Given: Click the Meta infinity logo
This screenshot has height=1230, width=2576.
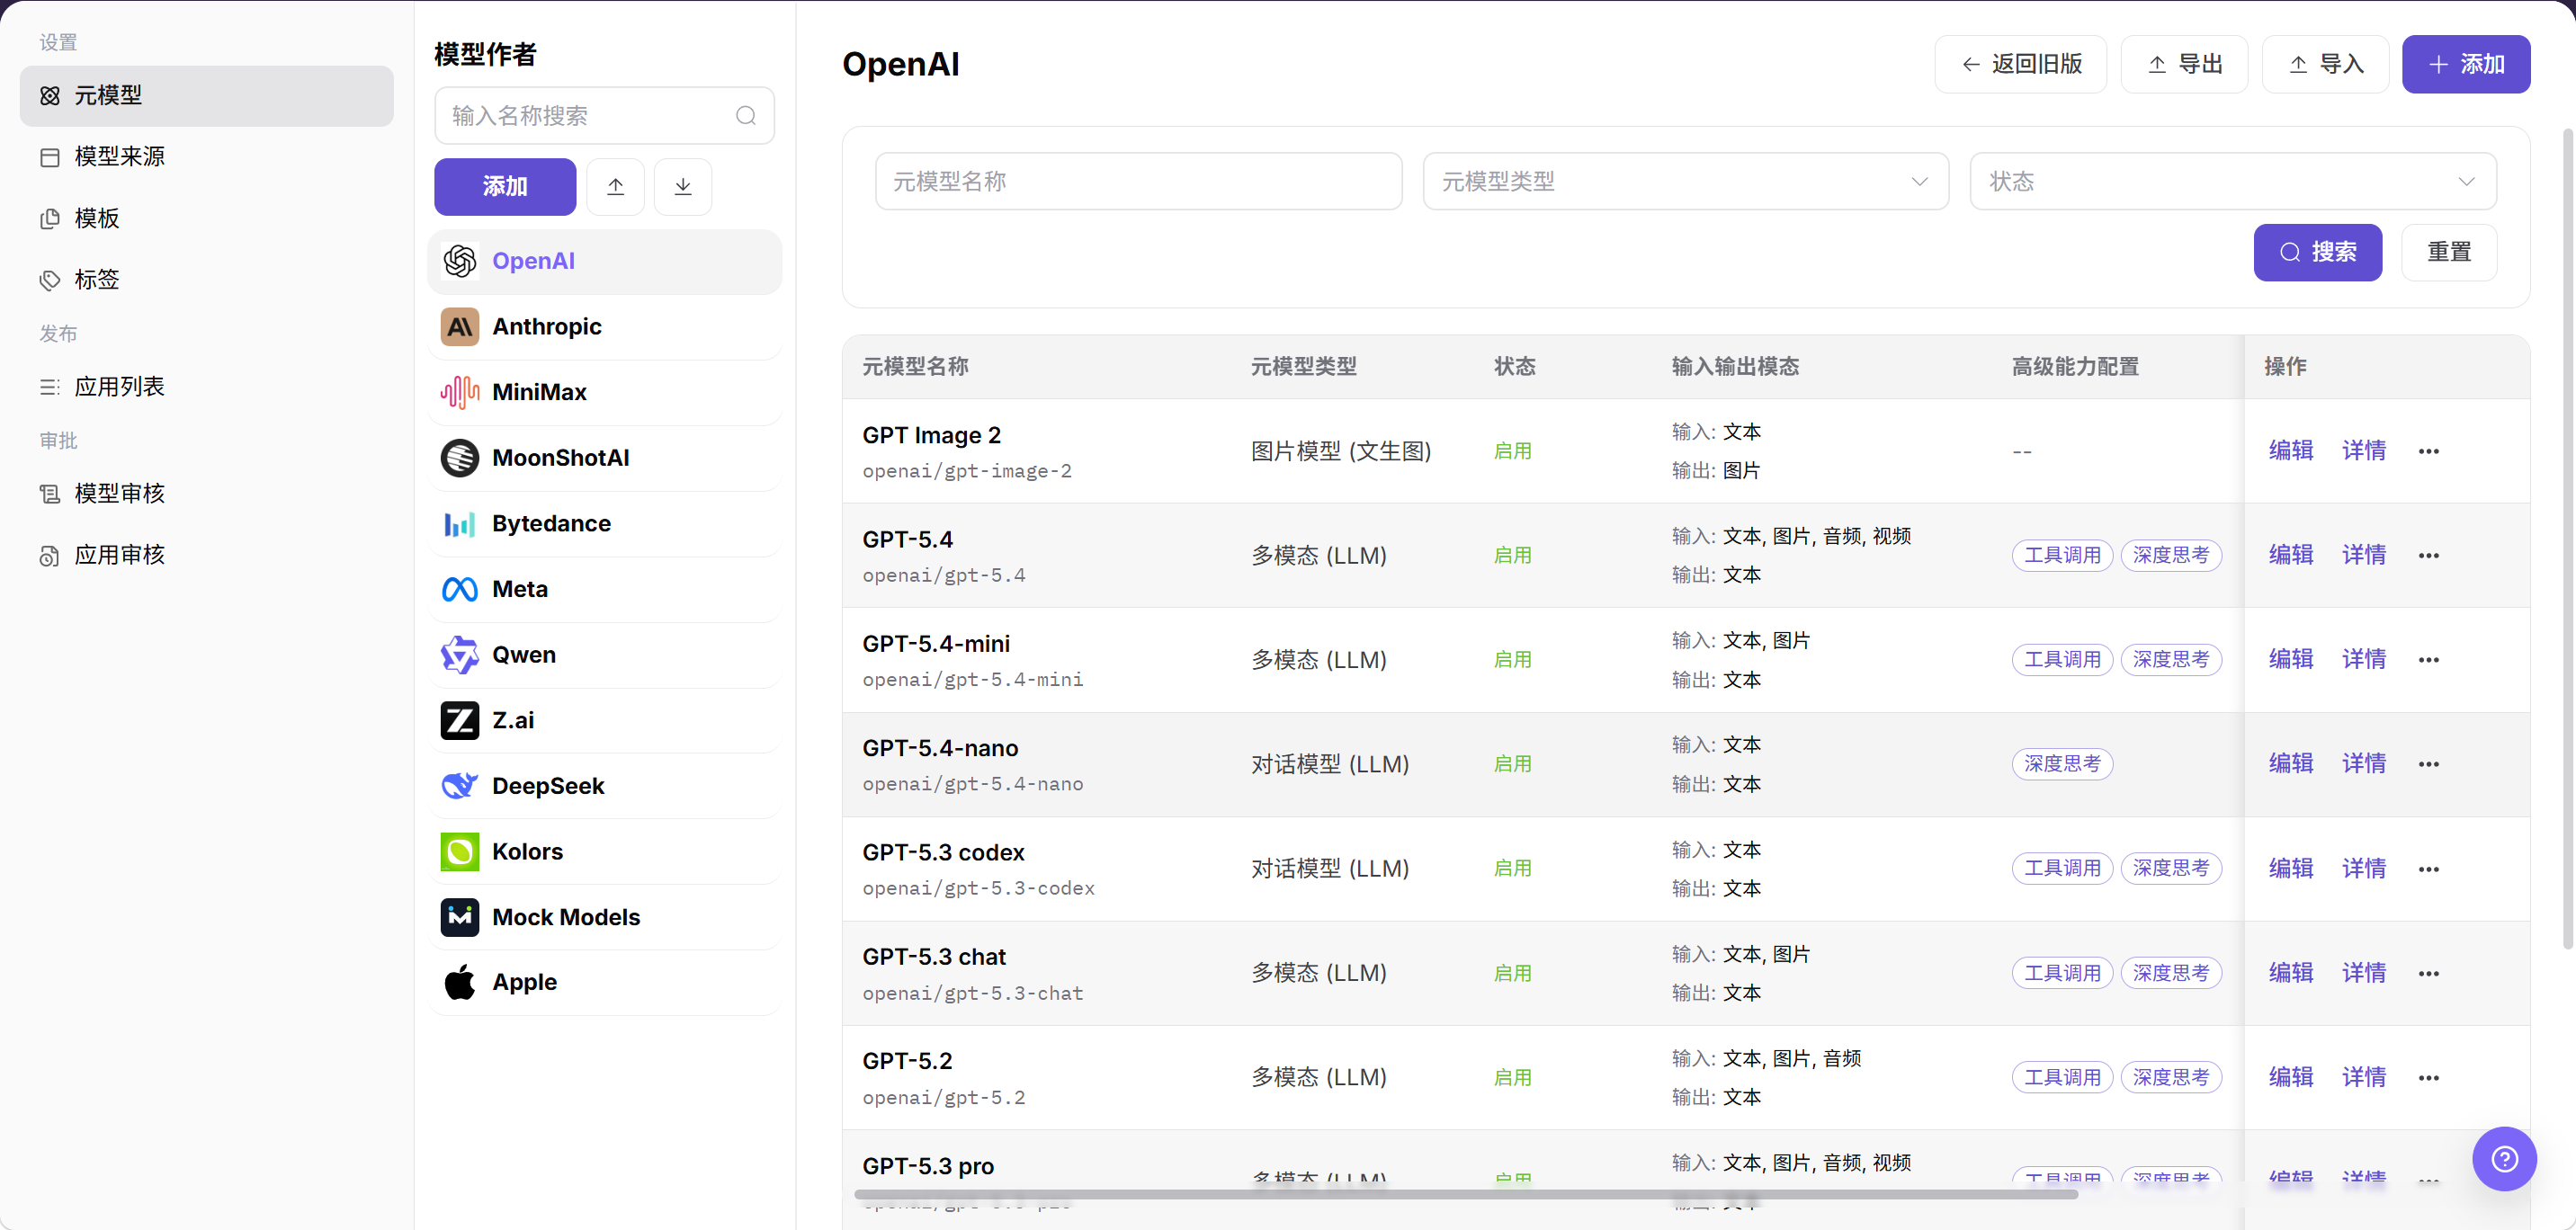Looking at the screenshot, I should [x=460, y=589].
